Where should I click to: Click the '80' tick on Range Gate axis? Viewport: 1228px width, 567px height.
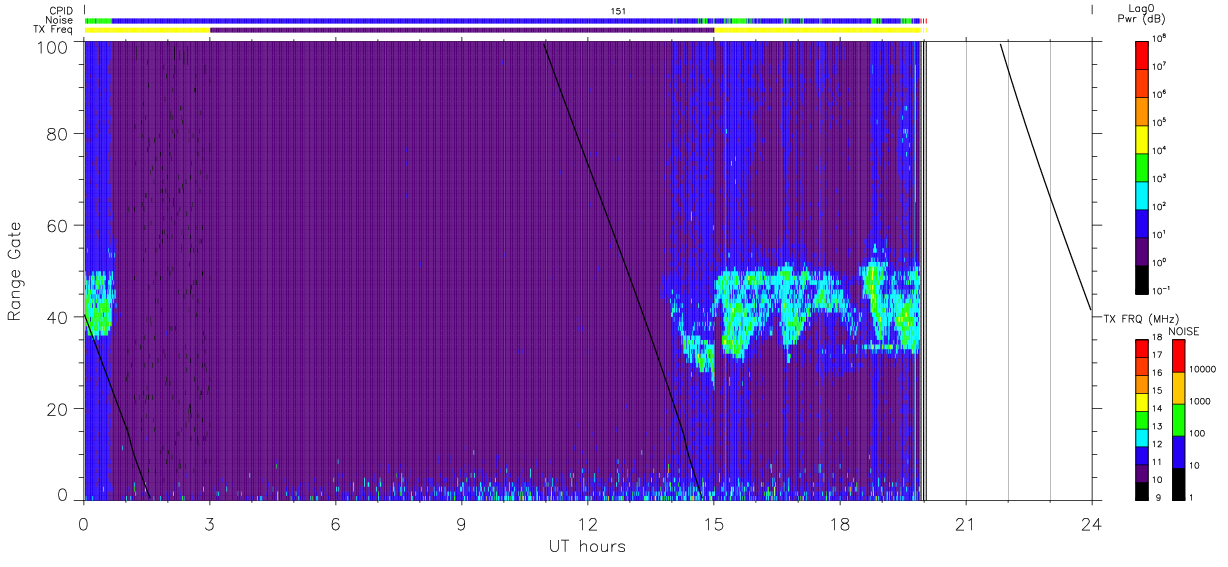[x=59, y=134]
